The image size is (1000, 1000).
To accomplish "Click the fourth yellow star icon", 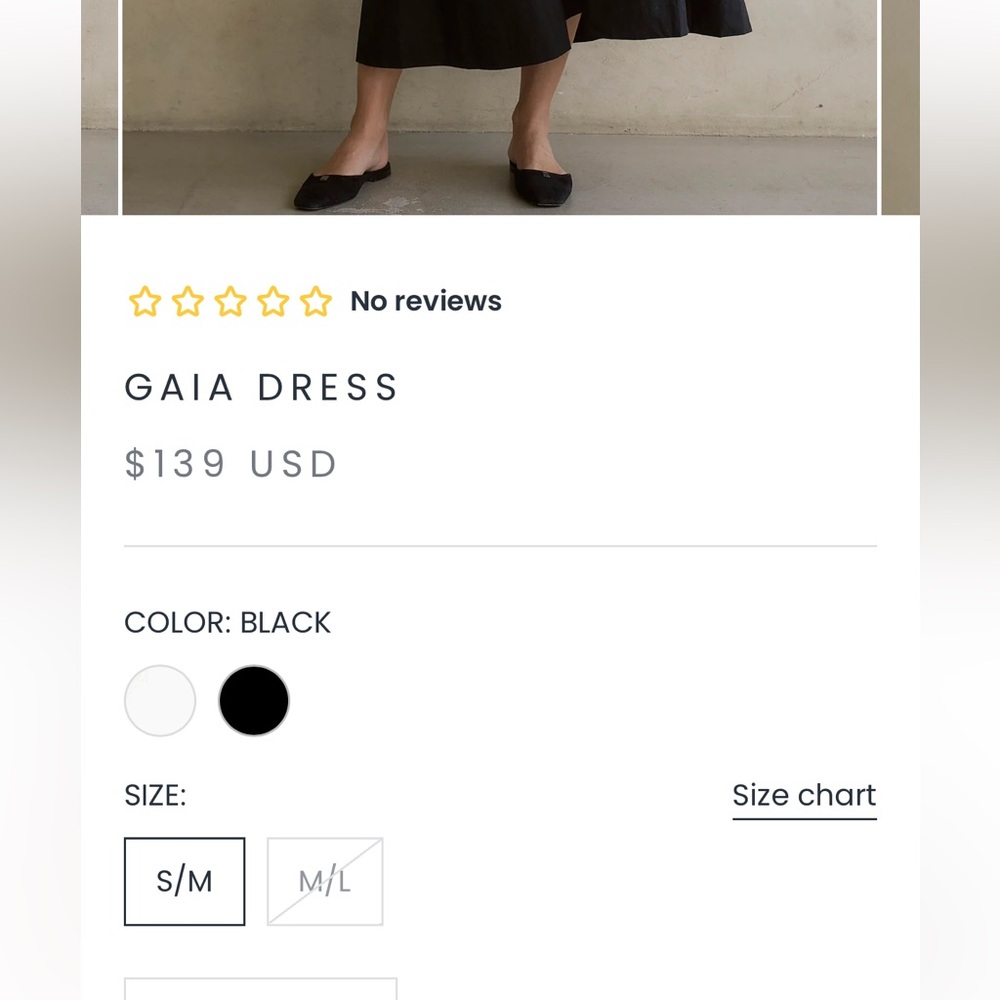I will pyautogui.click(x=272, y=300).
